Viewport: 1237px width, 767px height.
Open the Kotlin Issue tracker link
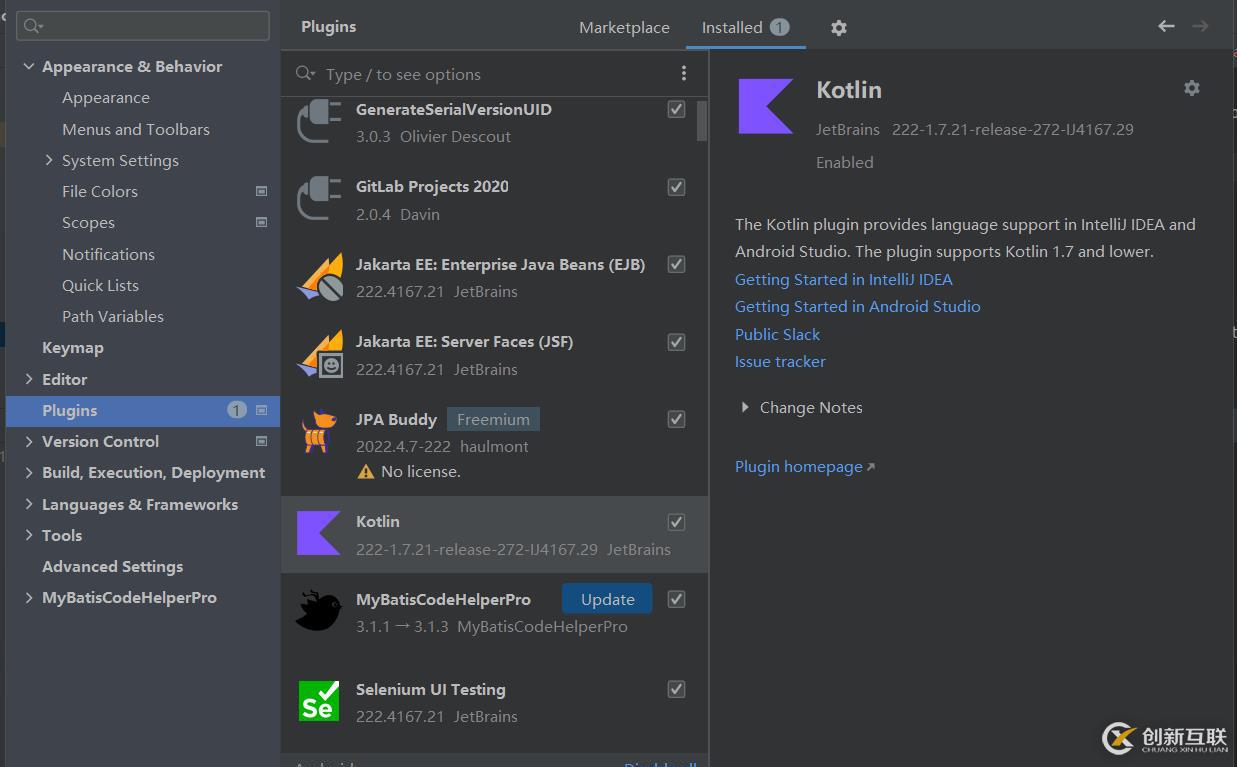point(780,361)
